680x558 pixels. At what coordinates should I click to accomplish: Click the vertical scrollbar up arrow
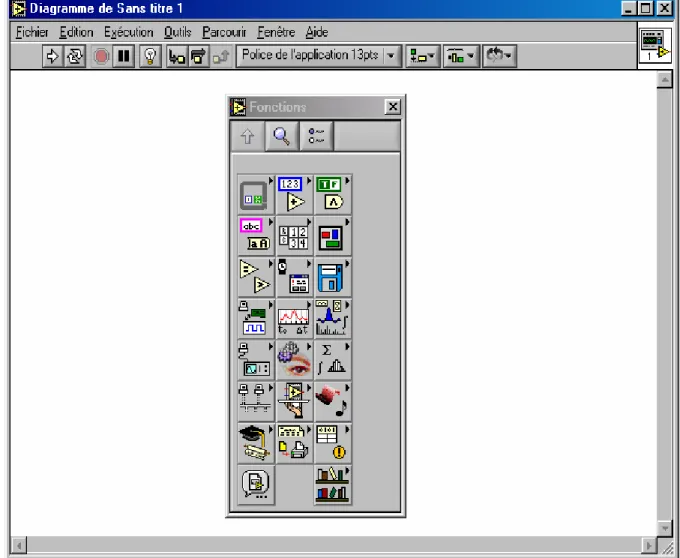pos(664,80)
